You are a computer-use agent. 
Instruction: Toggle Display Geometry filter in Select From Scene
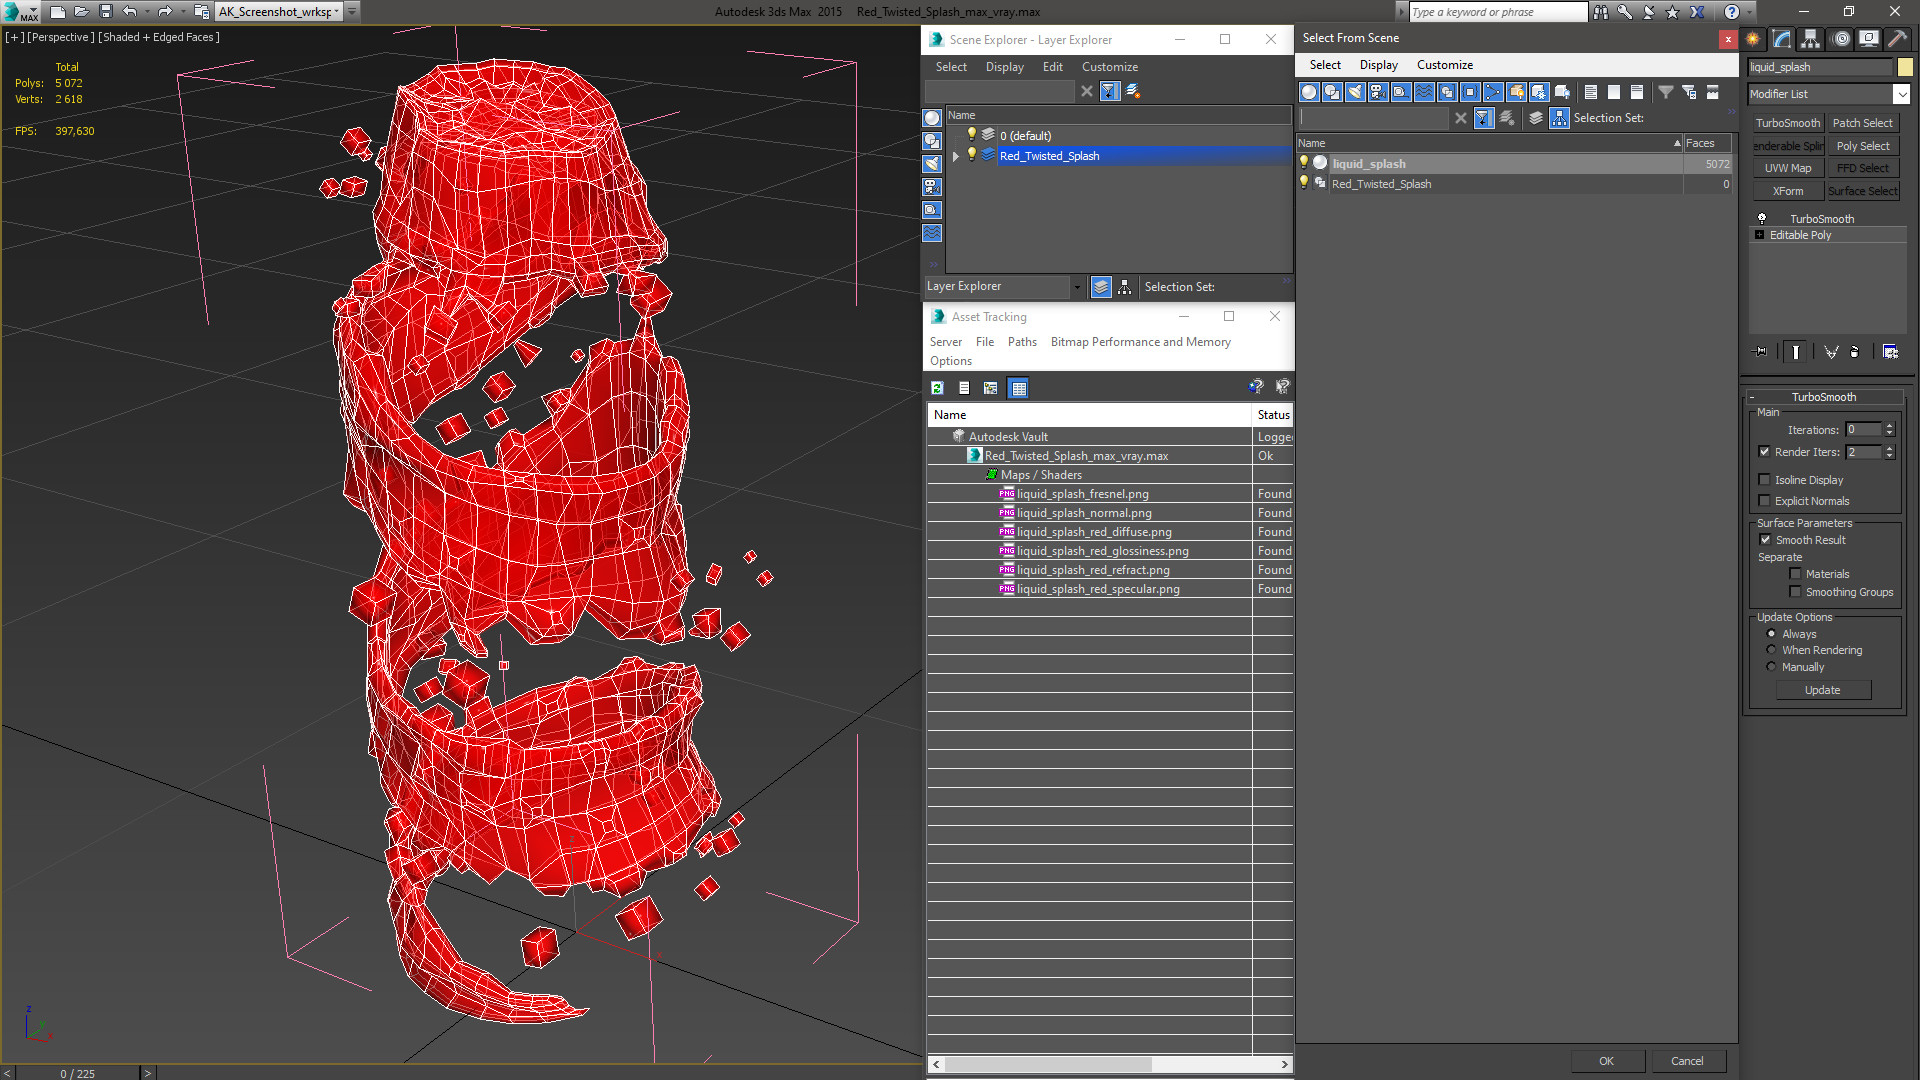pos(1309,92)
